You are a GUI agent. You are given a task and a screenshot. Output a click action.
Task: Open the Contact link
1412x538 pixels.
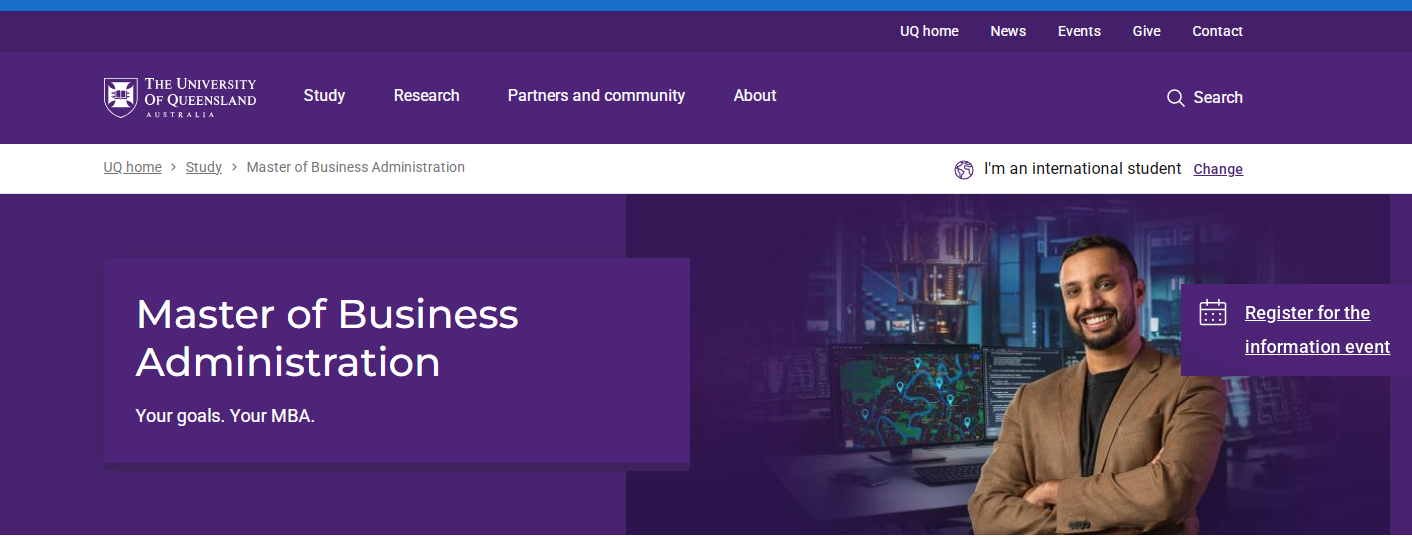coord(1216,31)
